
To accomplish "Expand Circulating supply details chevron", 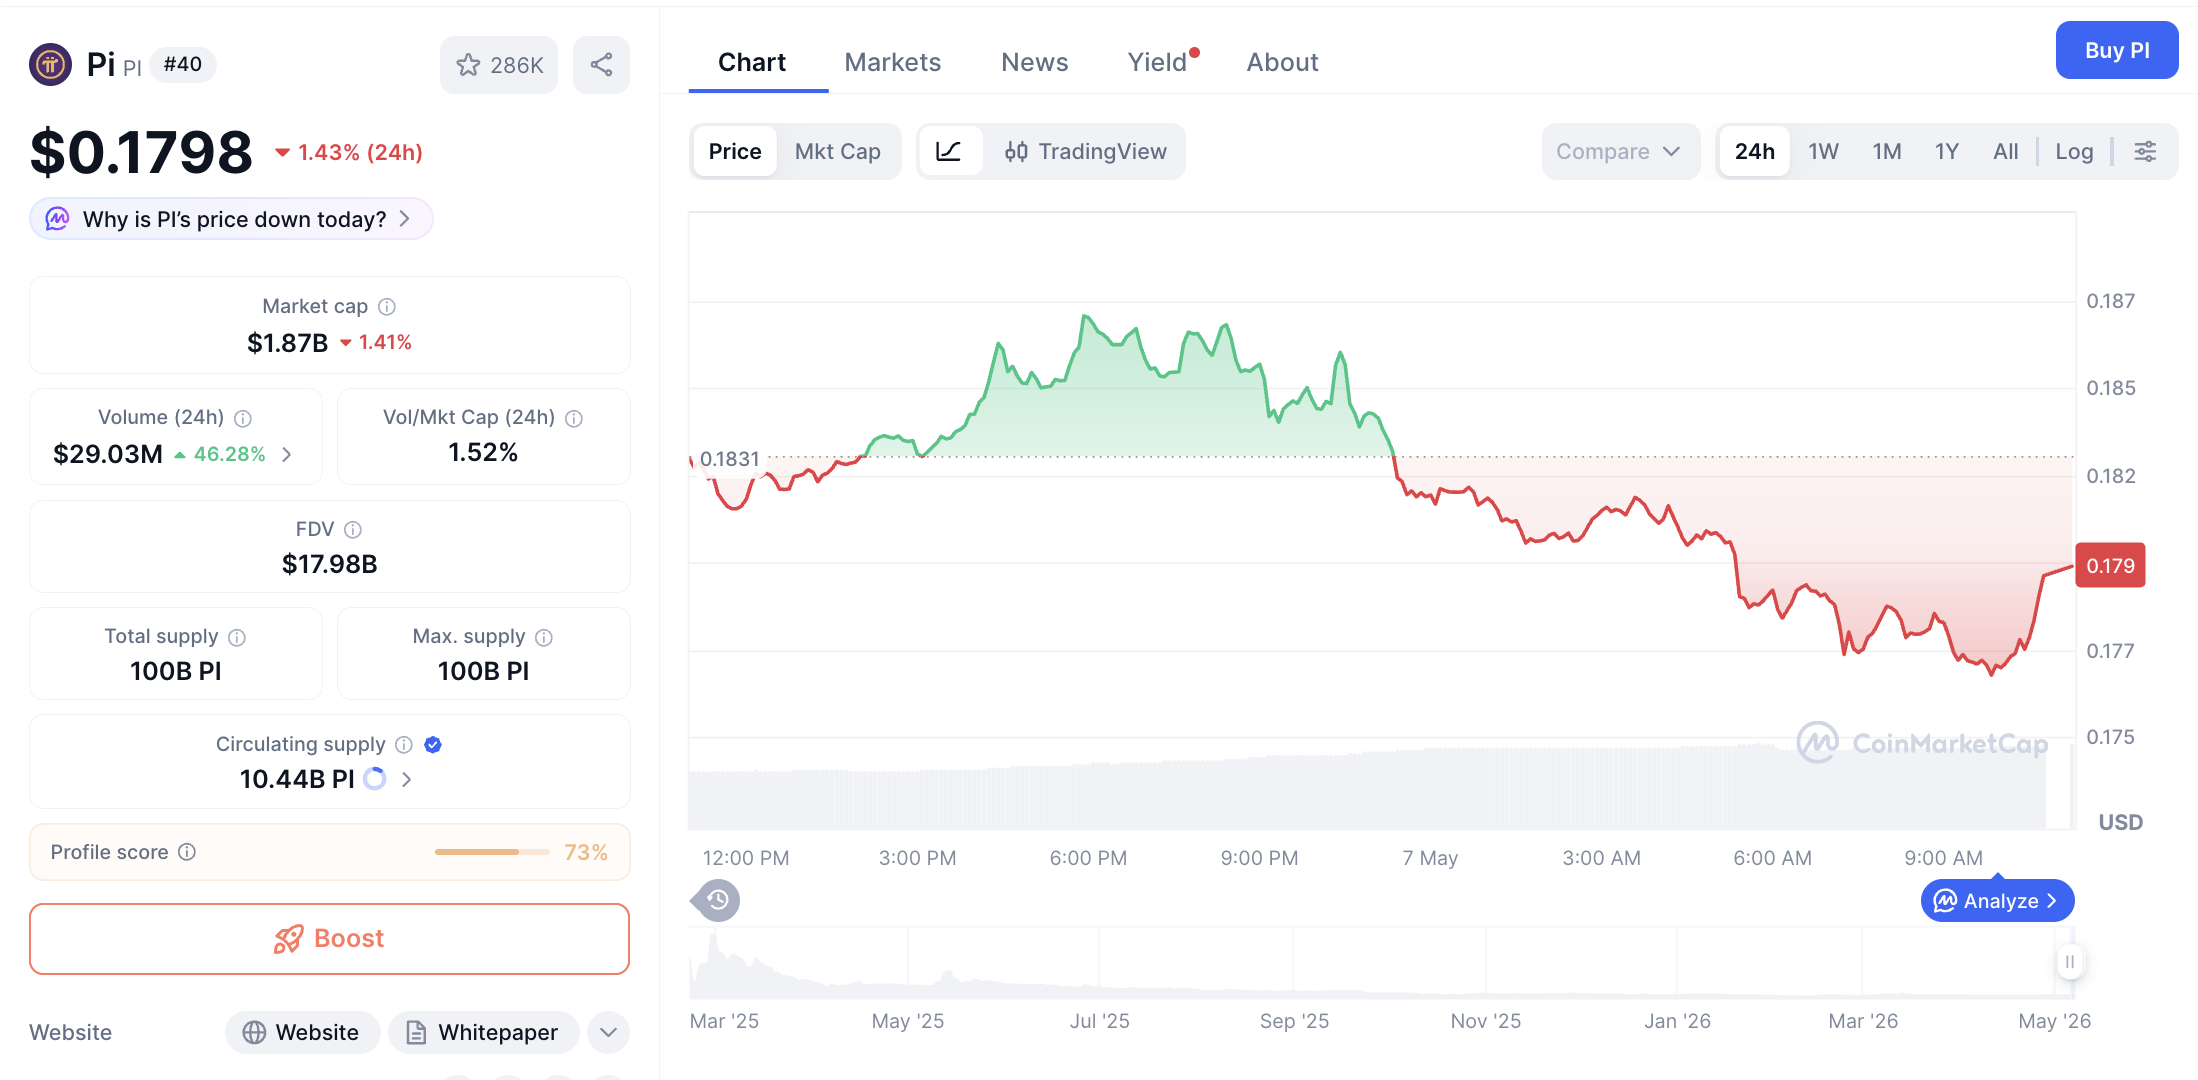I will 407,779.
